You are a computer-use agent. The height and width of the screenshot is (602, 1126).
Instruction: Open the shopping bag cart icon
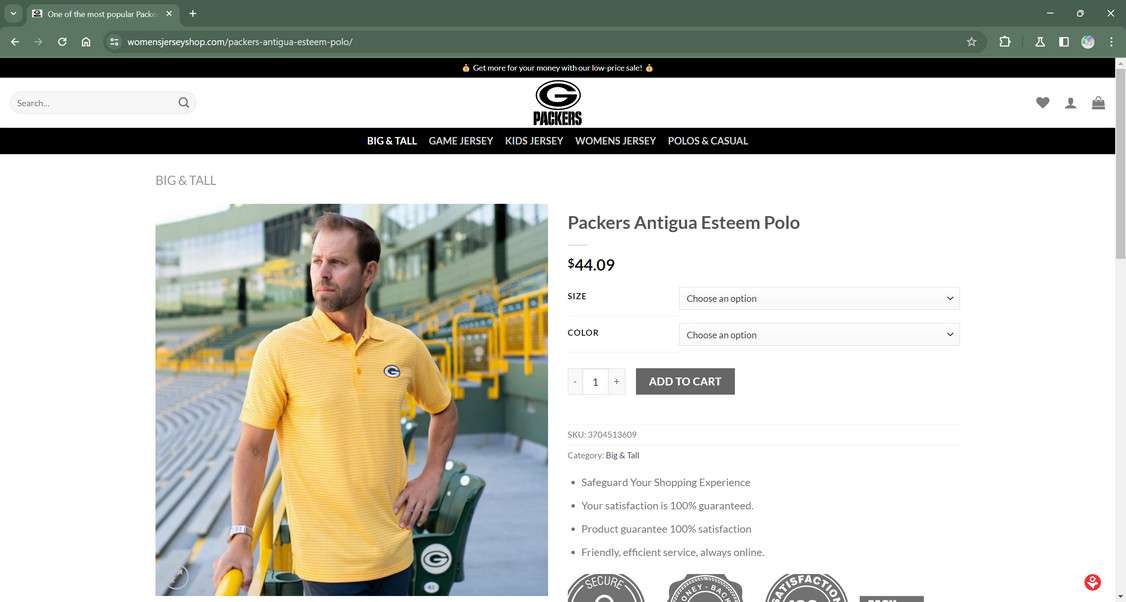tap(1099, 103)
